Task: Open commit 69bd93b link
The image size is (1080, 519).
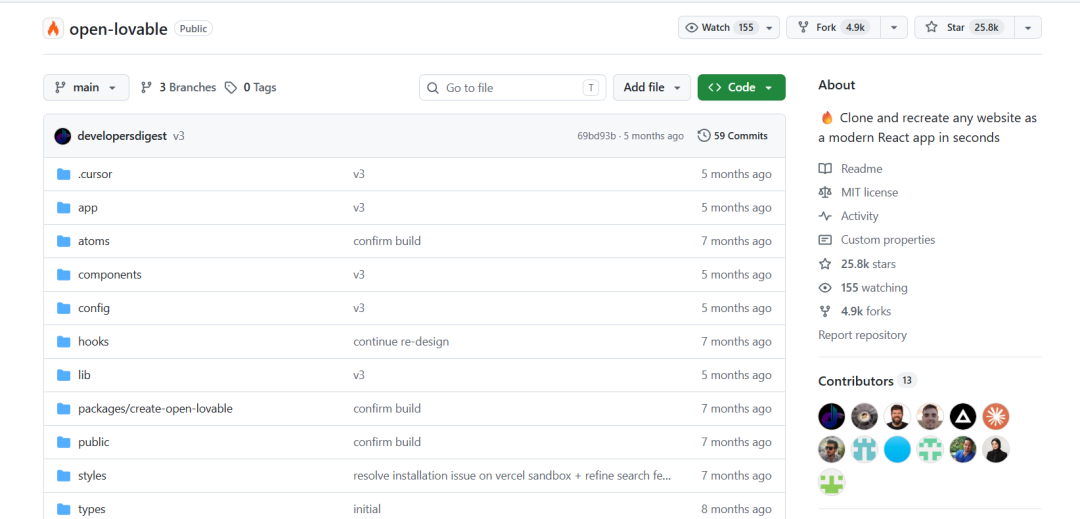Action: tap(596, 136)
